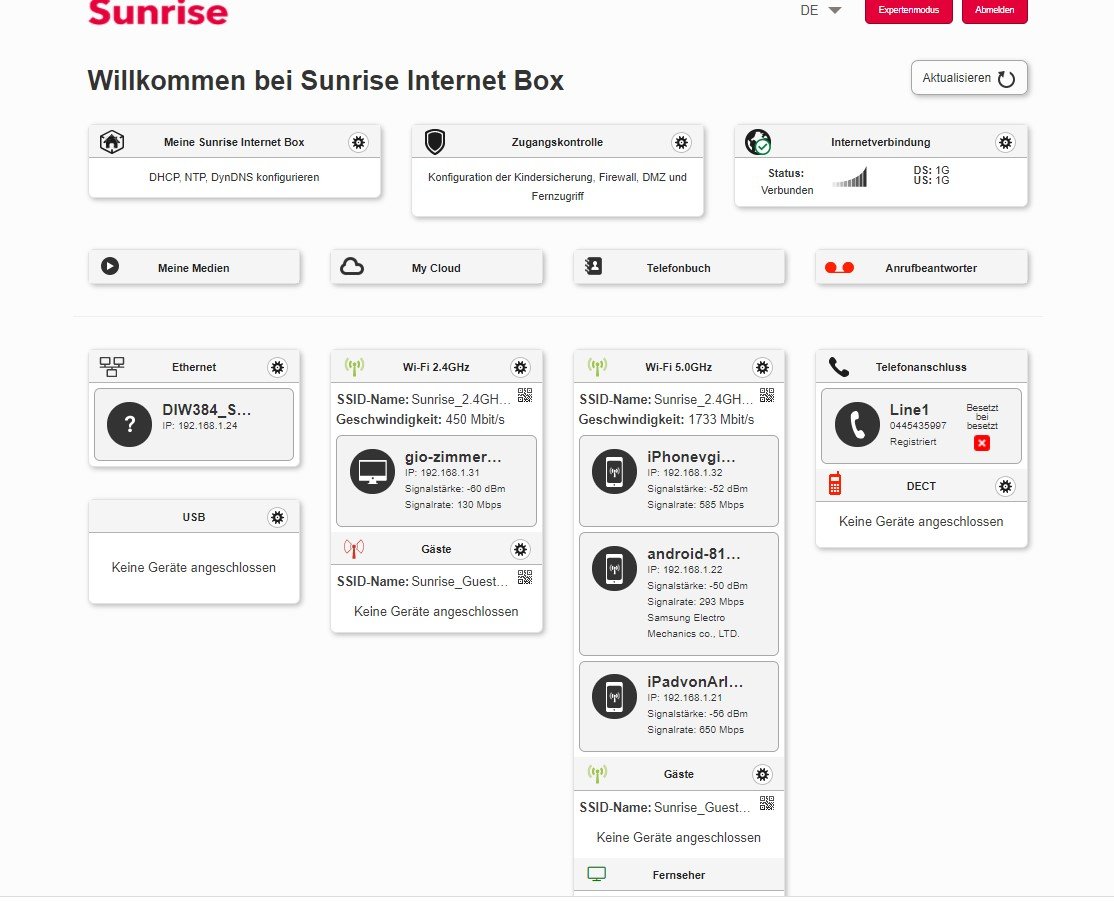The image size is (1114, 902).
Task: Open the 5.0GHz Gäste network settings gear
Action: coord(762,774)
